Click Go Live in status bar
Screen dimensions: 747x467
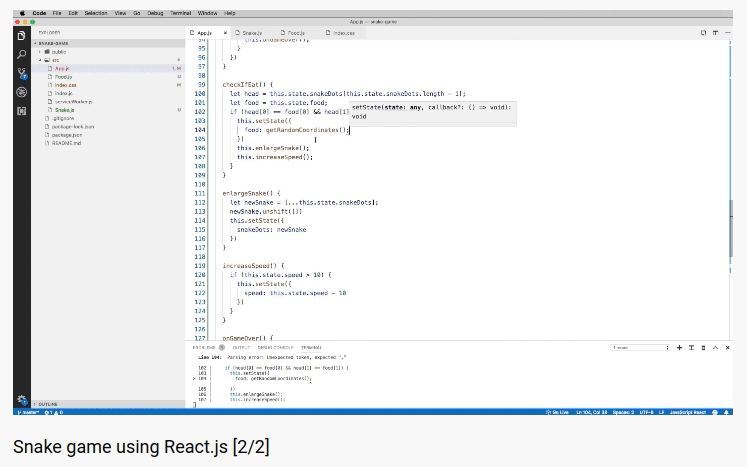[557, 412]
